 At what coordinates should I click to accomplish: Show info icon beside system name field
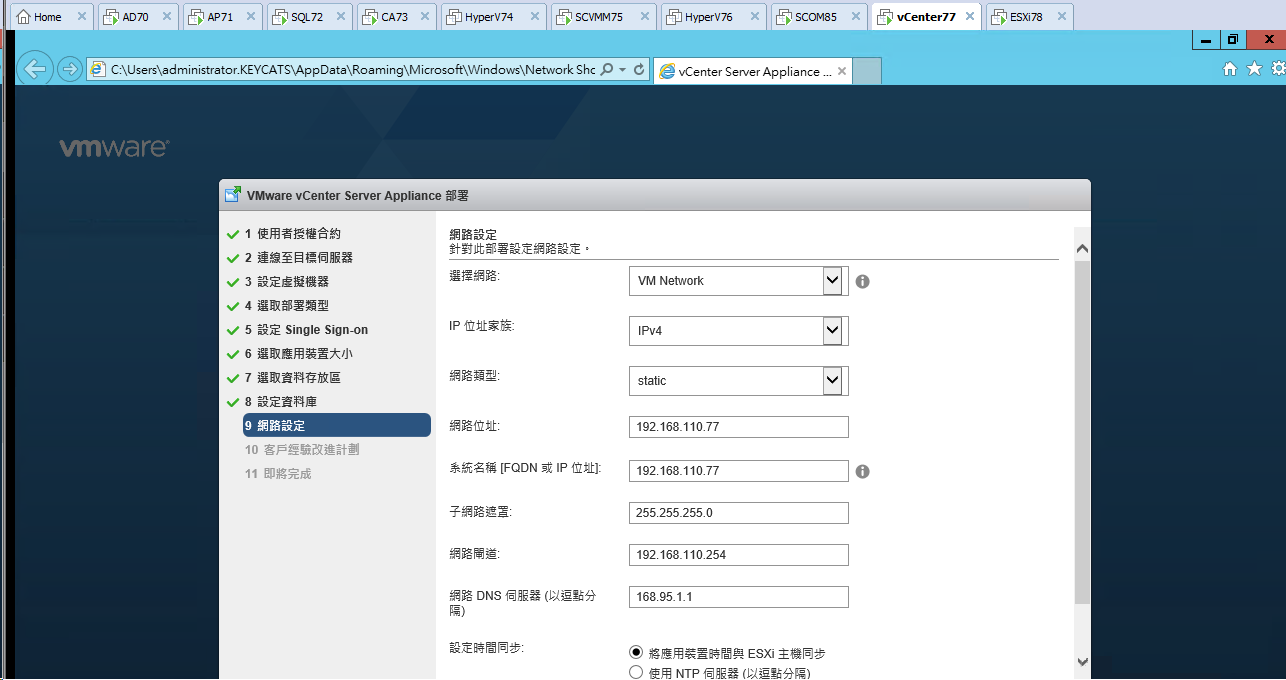(862, 471)
